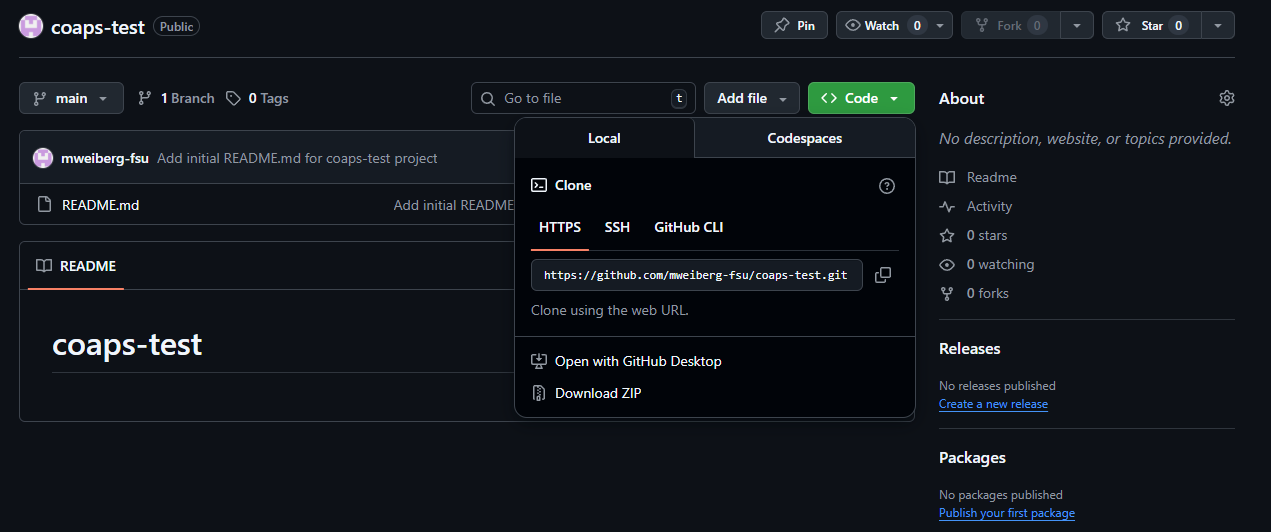Click the Pin repository button
Image resolution: width=1271 pixels, height=532 pixels.
794,26
